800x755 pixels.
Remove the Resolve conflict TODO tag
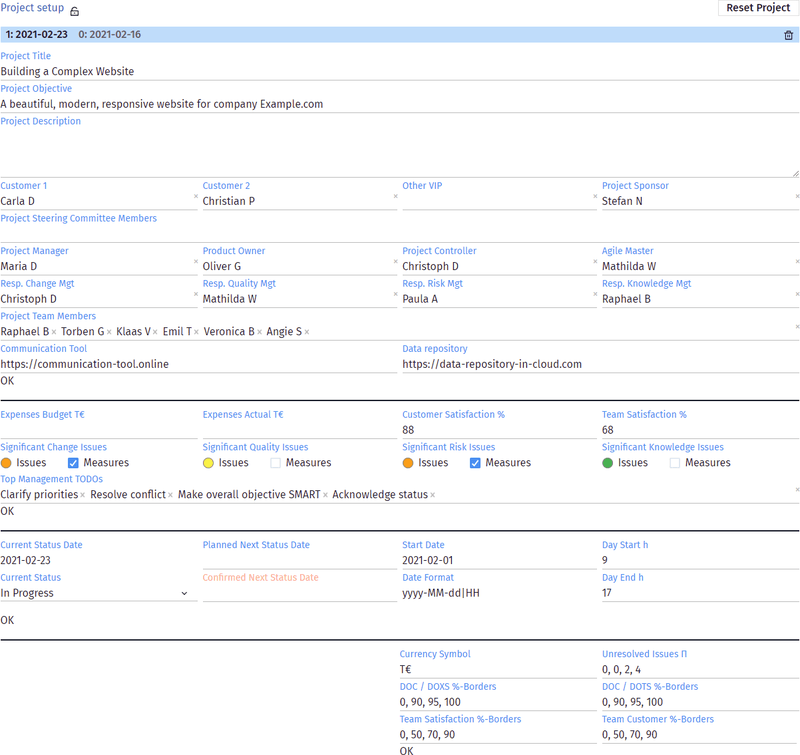[x=170, y=495]
